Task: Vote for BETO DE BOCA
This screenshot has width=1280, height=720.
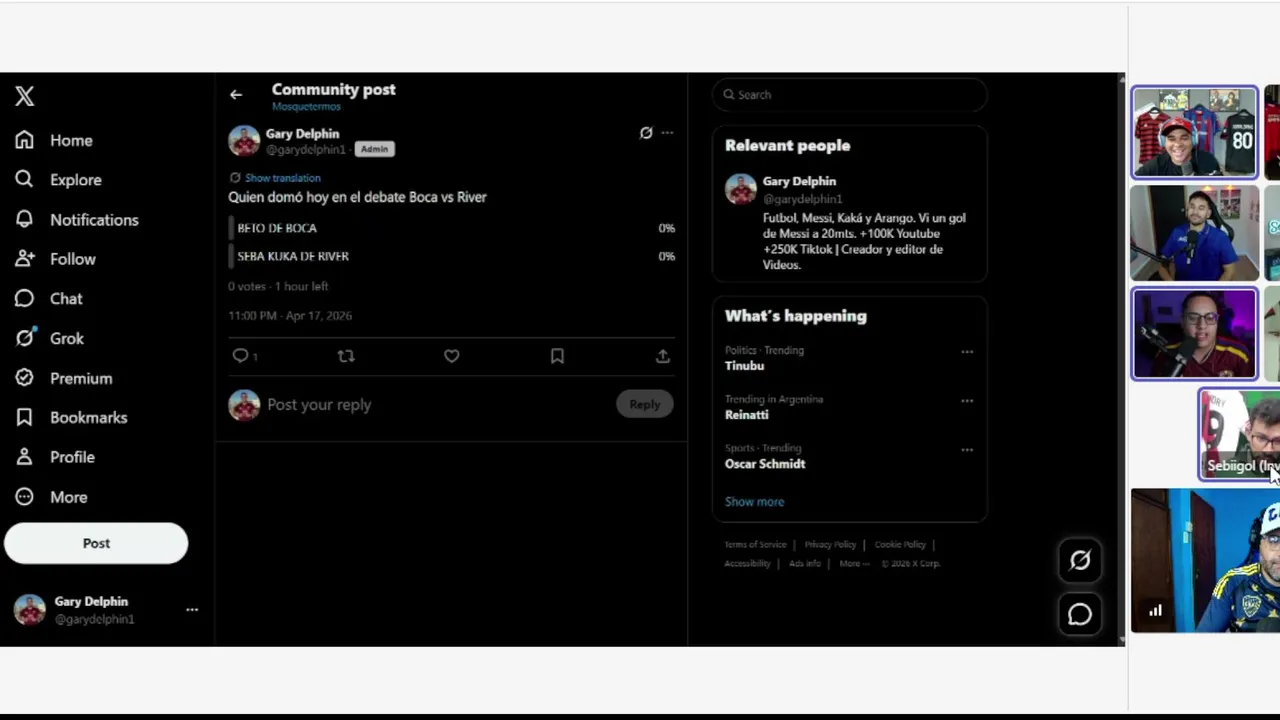Action: tap(452, 228)
